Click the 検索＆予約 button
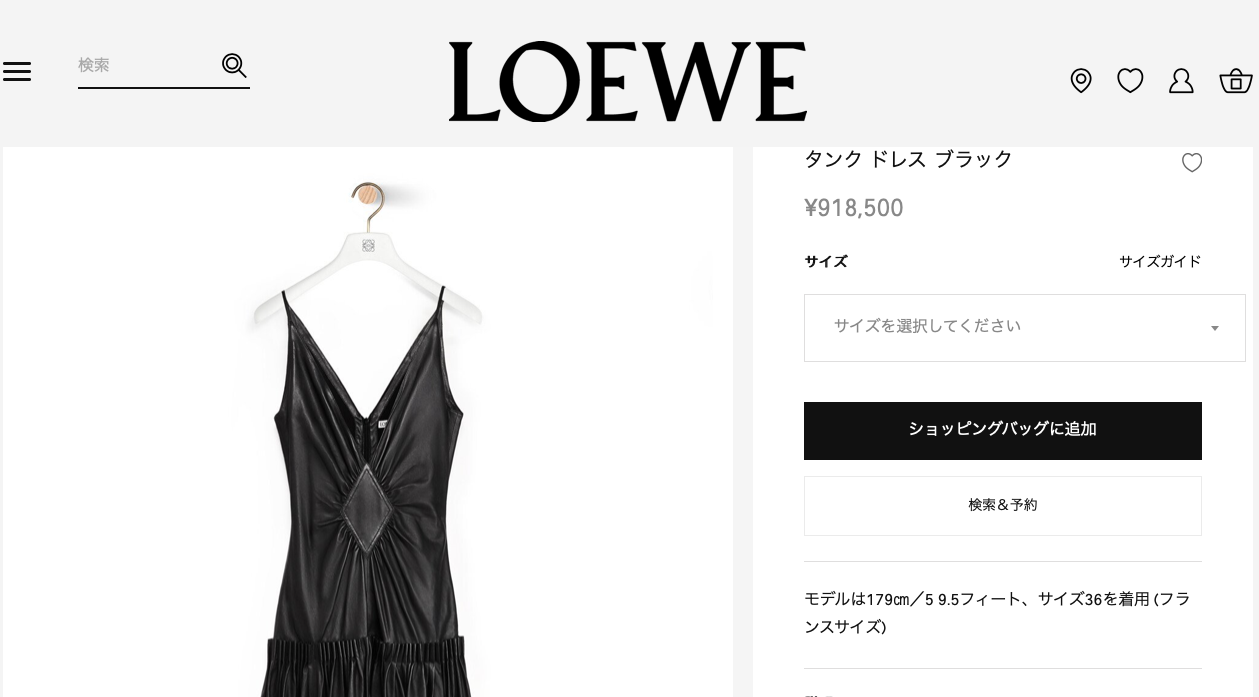 coord(1003,506)
